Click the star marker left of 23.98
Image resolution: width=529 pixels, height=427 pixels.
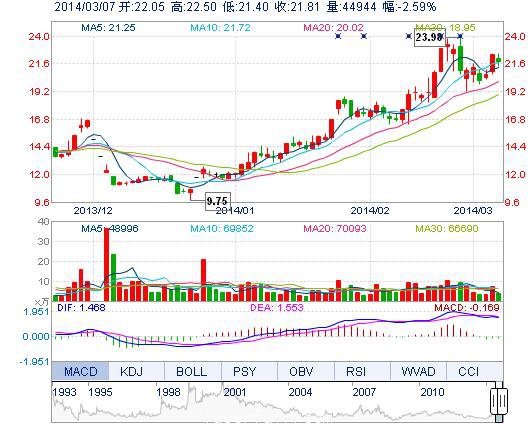[x=409, y=36]
